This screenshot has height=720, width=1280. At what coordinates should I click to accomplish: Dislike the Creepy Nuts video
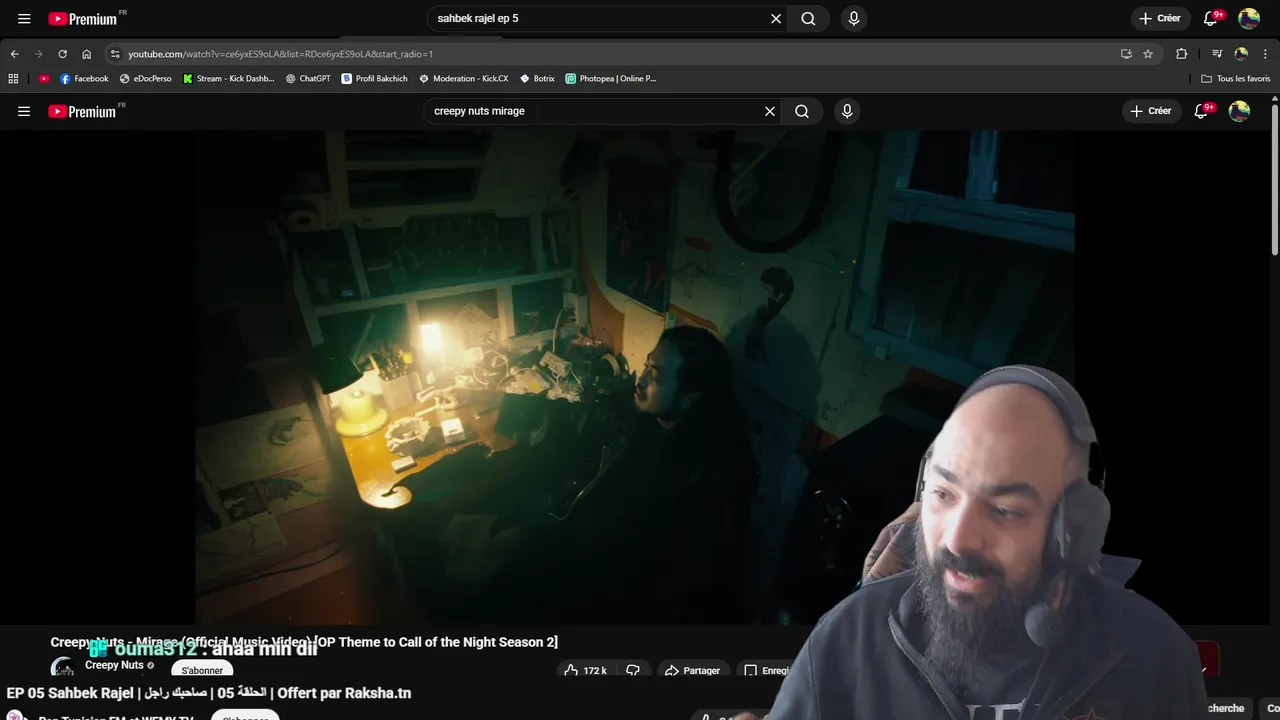tap(633, 670)
